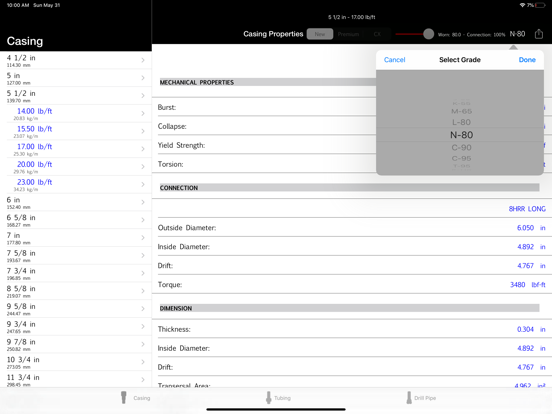552x414 pixels.
Task: Open the 10 3/4 in casing row
Action: pos(76,362)
